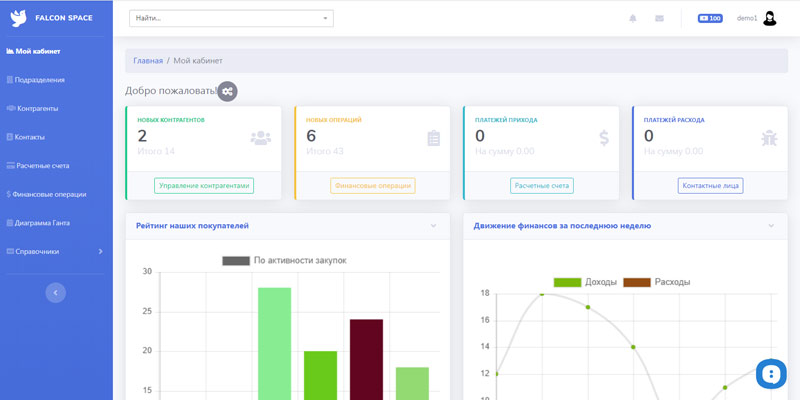800x400 pixels.
Task: Go to Диаграмма Ганта in sidebar
Action: point(41,222)
